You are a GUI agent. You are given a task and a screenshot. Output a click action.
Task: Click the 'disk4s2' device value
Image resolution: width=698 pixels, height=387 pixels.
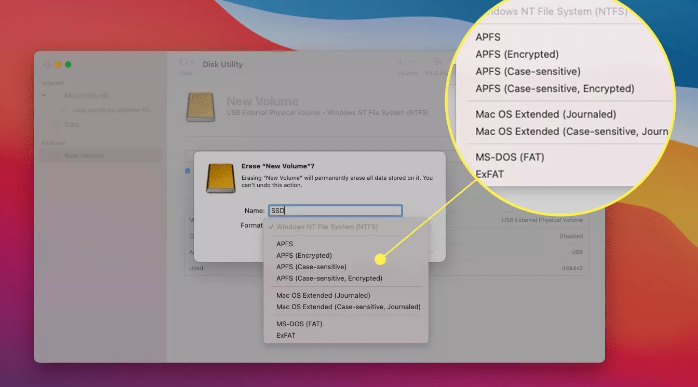572,268
